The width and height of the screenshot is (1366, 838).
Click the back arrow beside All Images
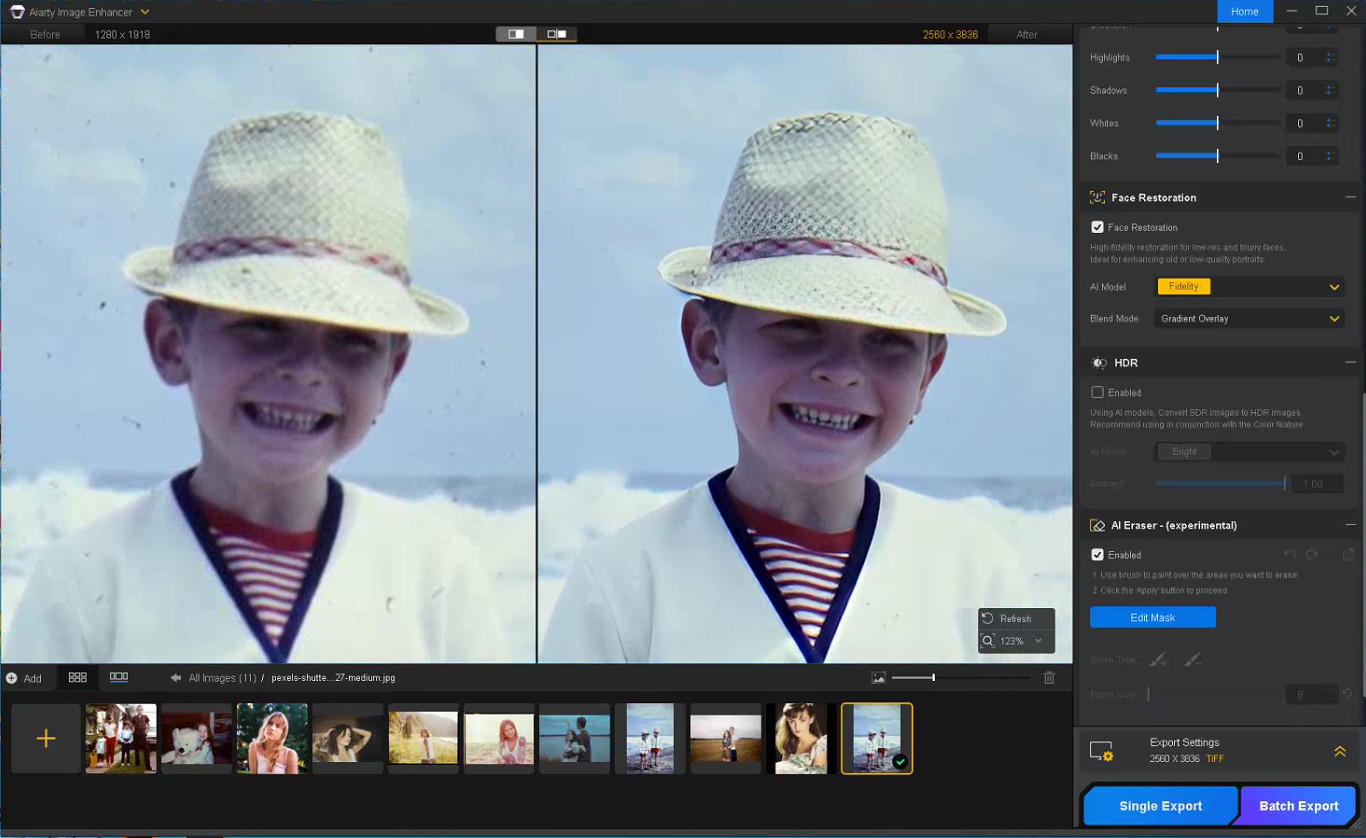click(176, 677)
